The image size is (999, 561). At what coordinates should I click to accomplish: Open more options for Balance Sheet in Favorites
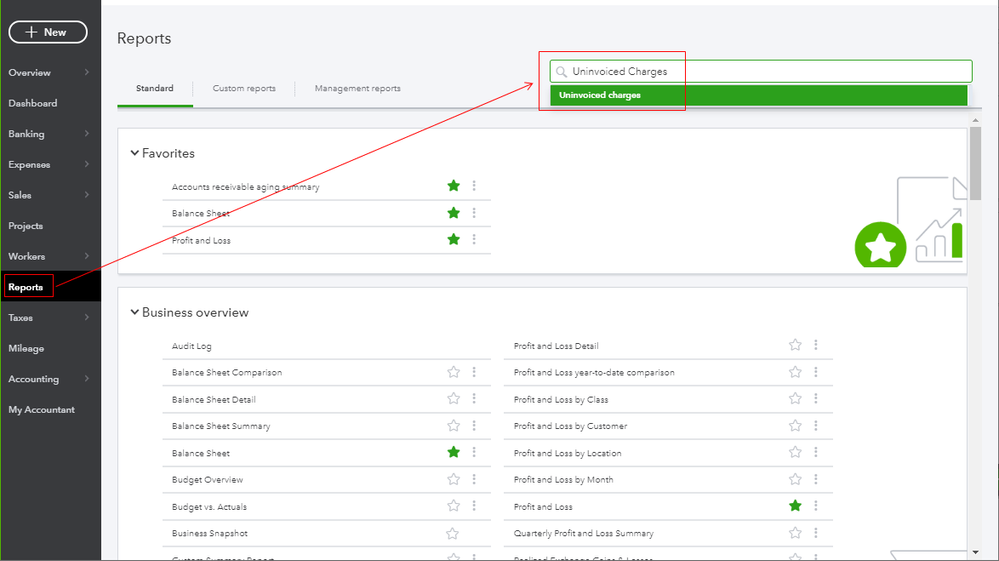coord(474,213)
